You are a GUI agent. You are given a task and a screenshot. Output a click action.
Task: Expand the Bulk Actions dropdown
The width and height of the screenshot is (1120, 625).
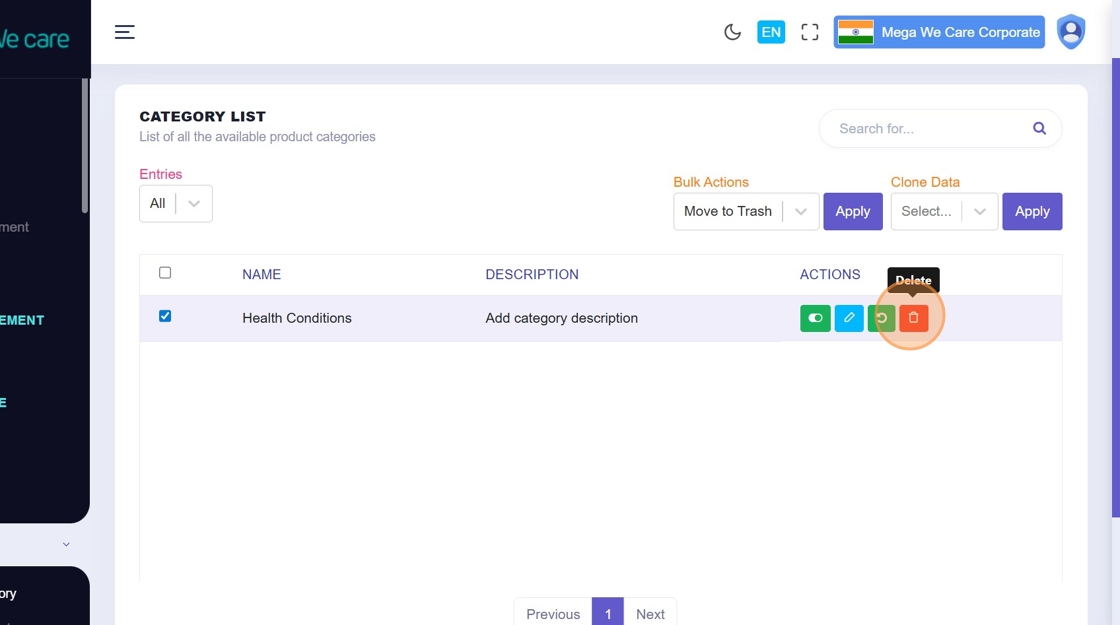coord(746,211)
